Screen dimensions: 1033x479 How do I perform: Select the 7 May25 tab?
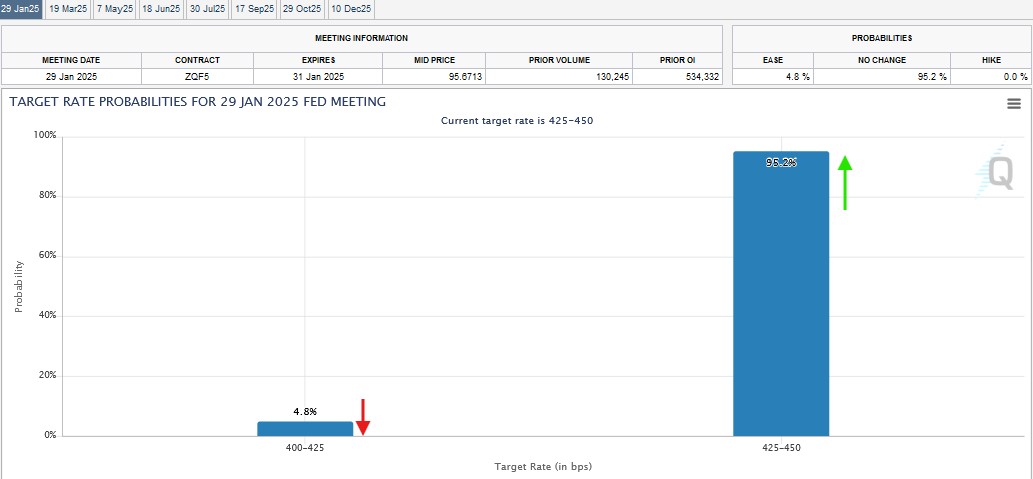(114, 8)
